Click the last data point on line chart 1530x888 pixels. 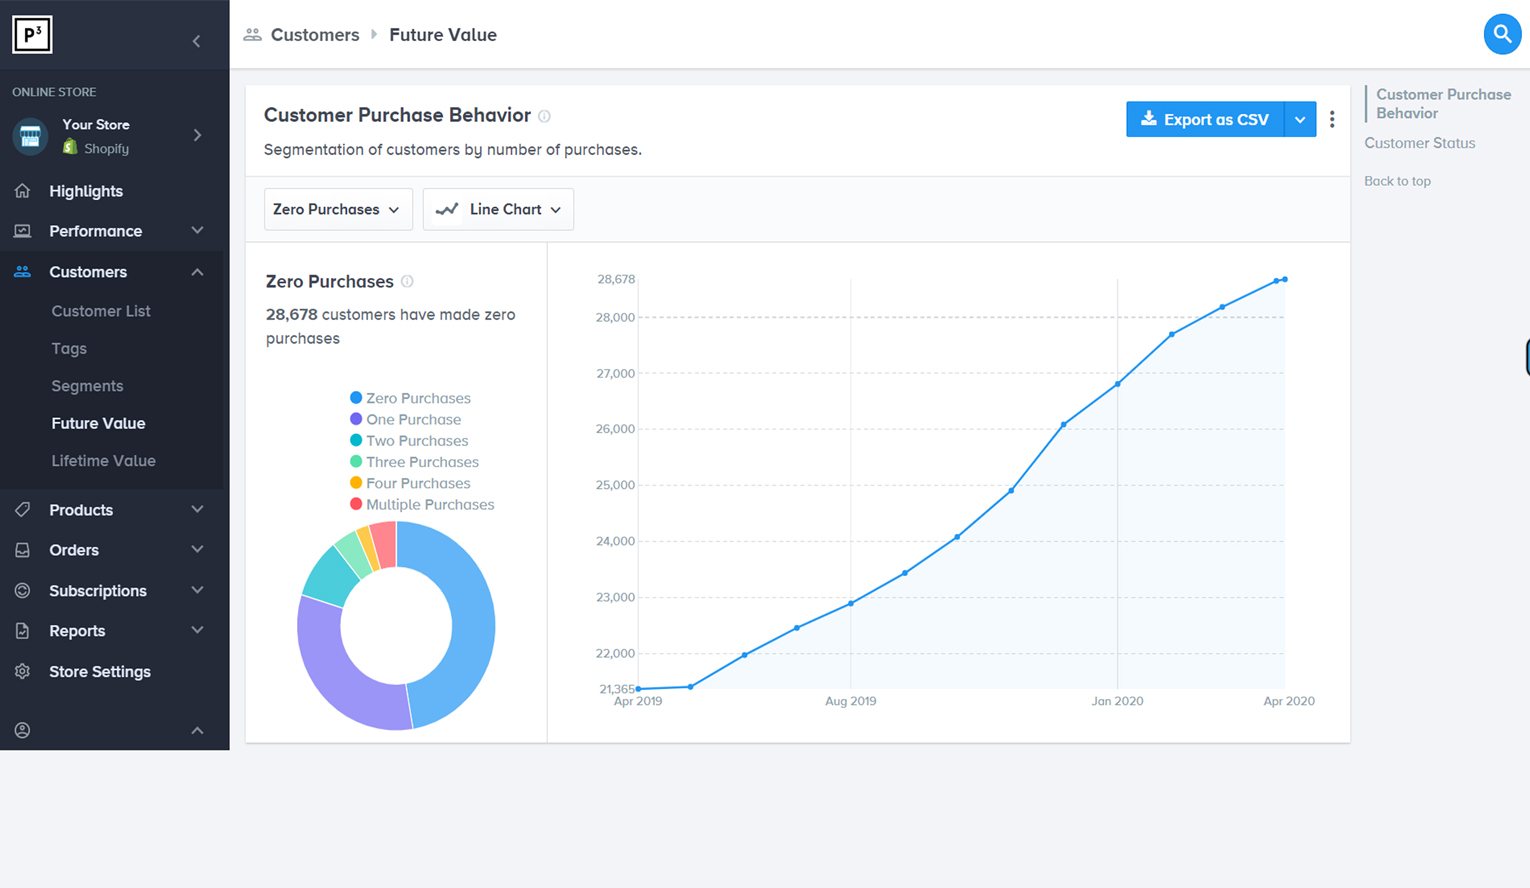click(1285, 280)
